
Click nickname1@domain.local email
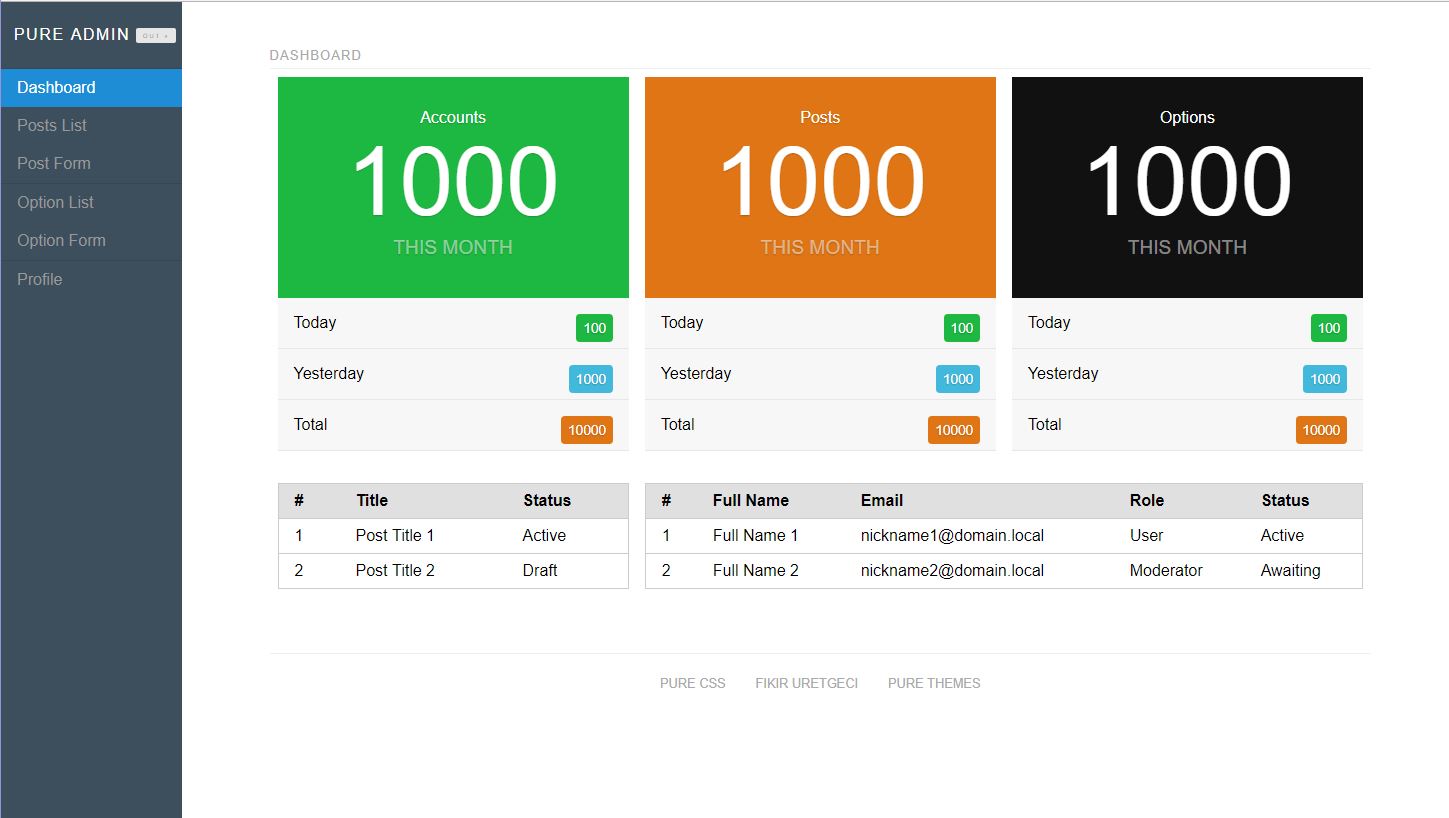point(952,536)
